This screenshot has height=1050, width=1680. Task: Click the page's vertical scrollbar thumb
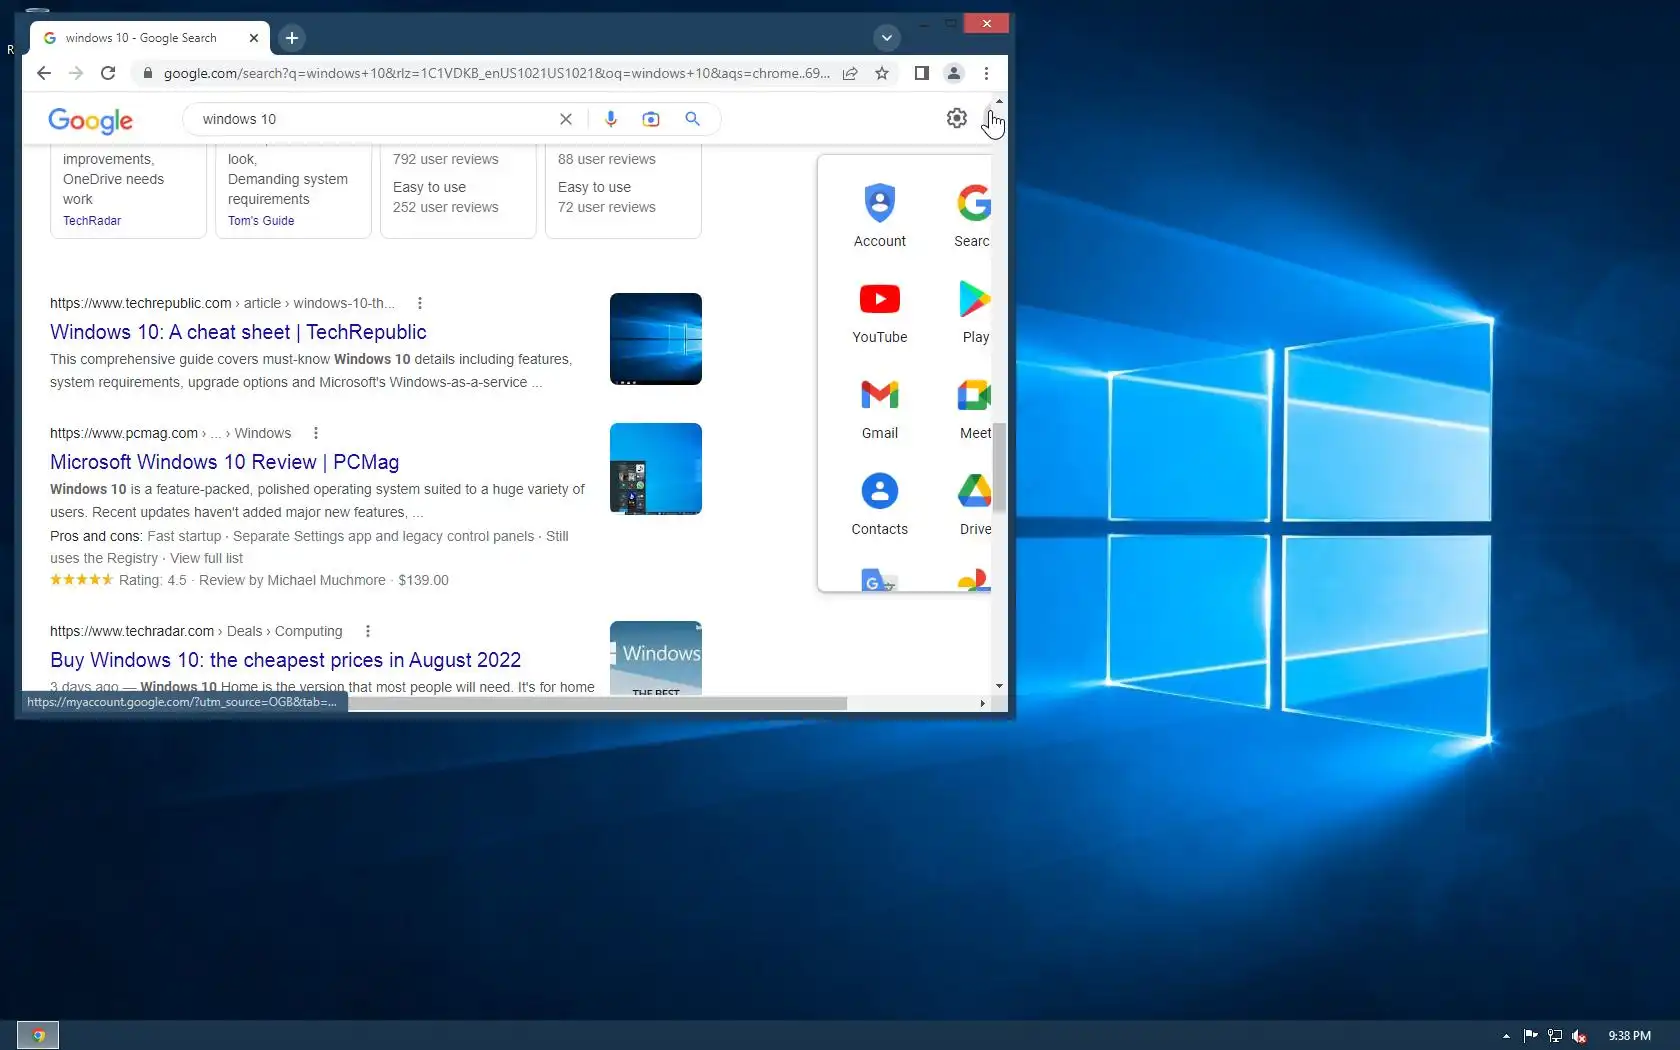pos(999,467)
